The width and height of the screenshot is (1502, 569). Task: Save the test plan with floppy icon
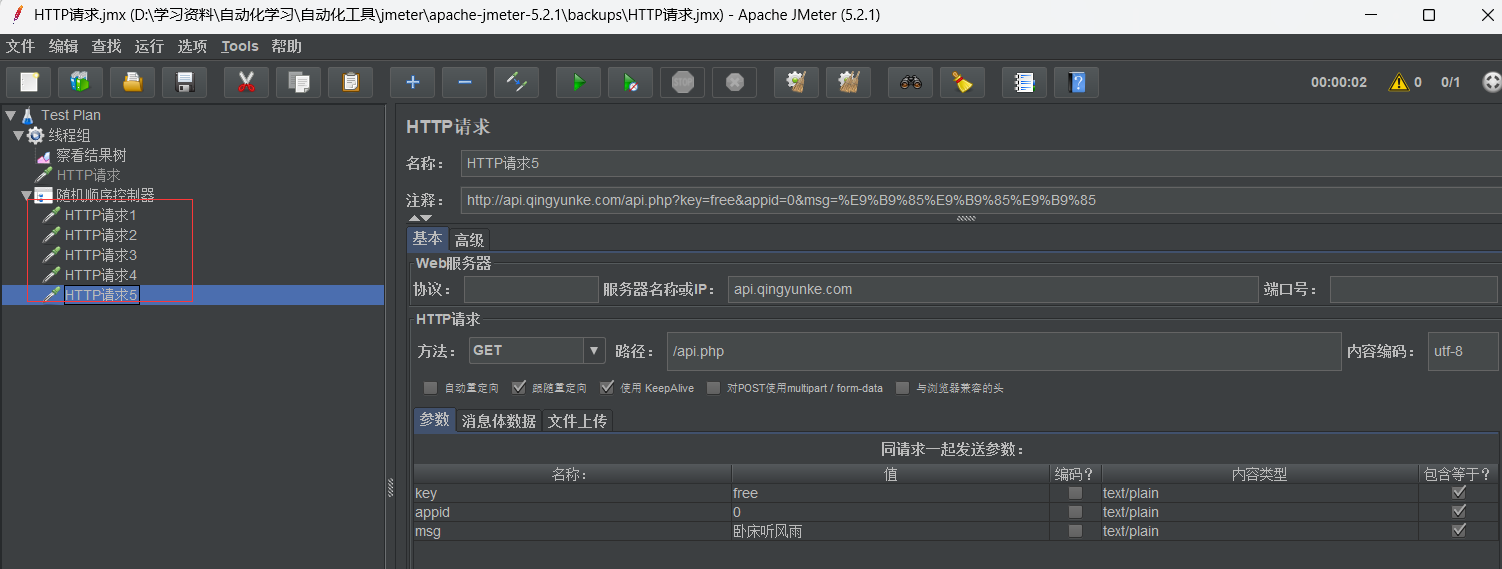[185, 82]
